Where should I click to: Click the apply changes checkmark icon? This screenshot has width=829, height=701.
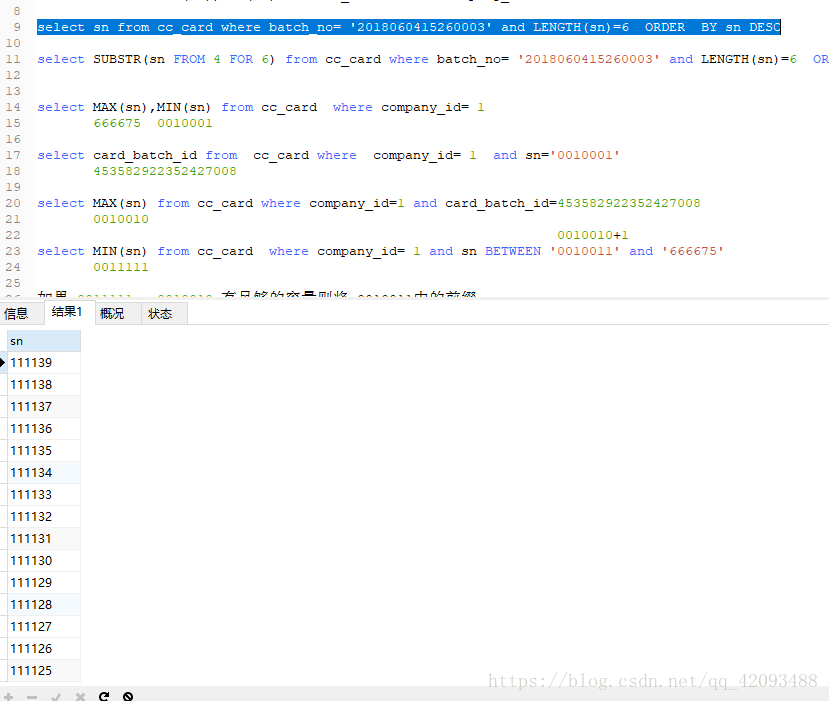(x=56, y=697)
